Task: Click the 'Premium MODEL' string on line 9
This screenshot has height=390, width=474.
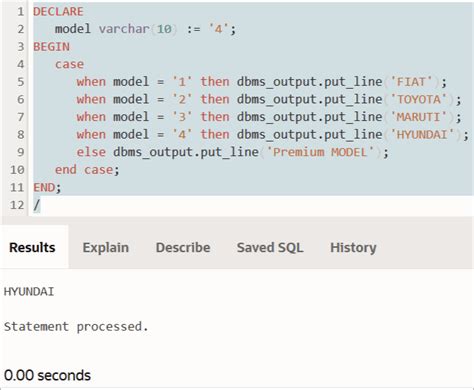Action: [320, 152]
